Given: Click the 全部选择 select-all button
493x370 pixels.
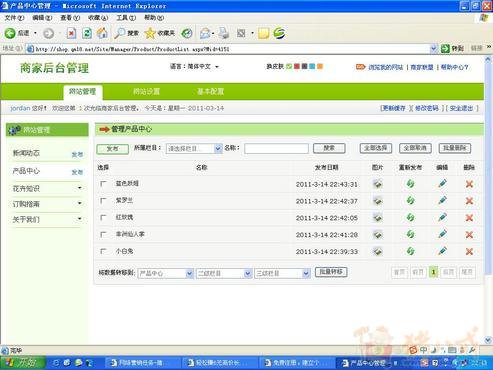Looking at the screenshot, I should (x=376, y=148).
